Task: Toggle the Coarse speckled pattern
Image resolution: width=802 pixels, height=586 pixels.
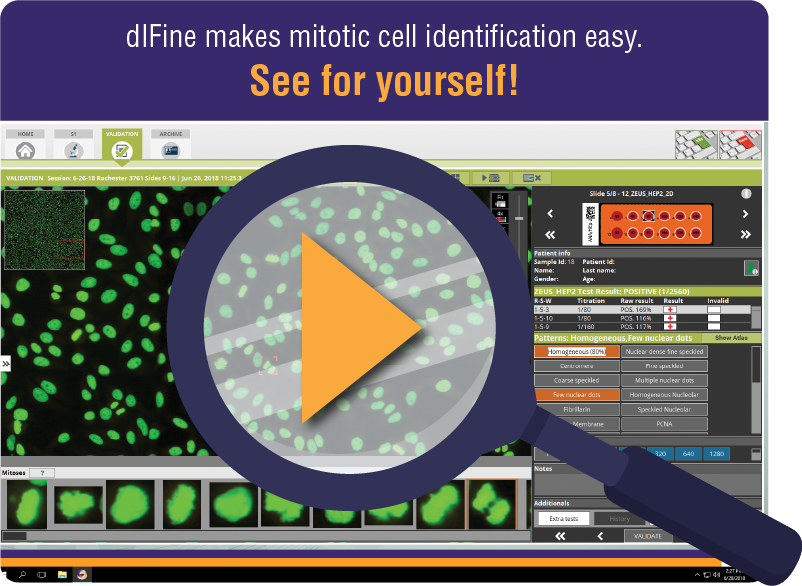Action: tap(576, 380)
